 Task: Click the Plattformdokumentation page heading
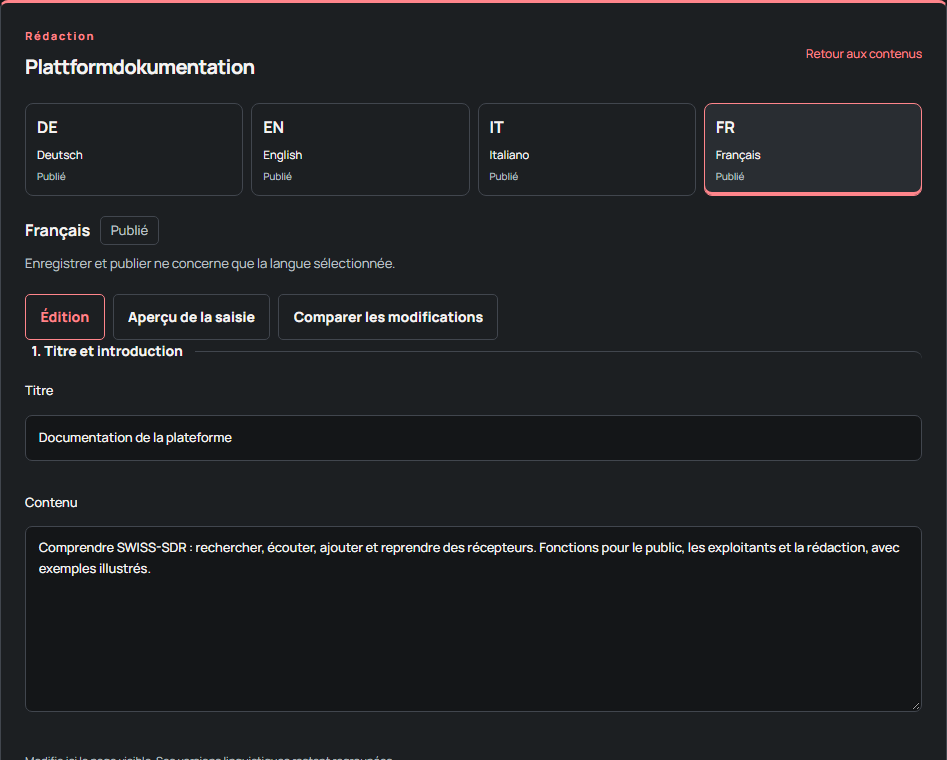(140, 67)
